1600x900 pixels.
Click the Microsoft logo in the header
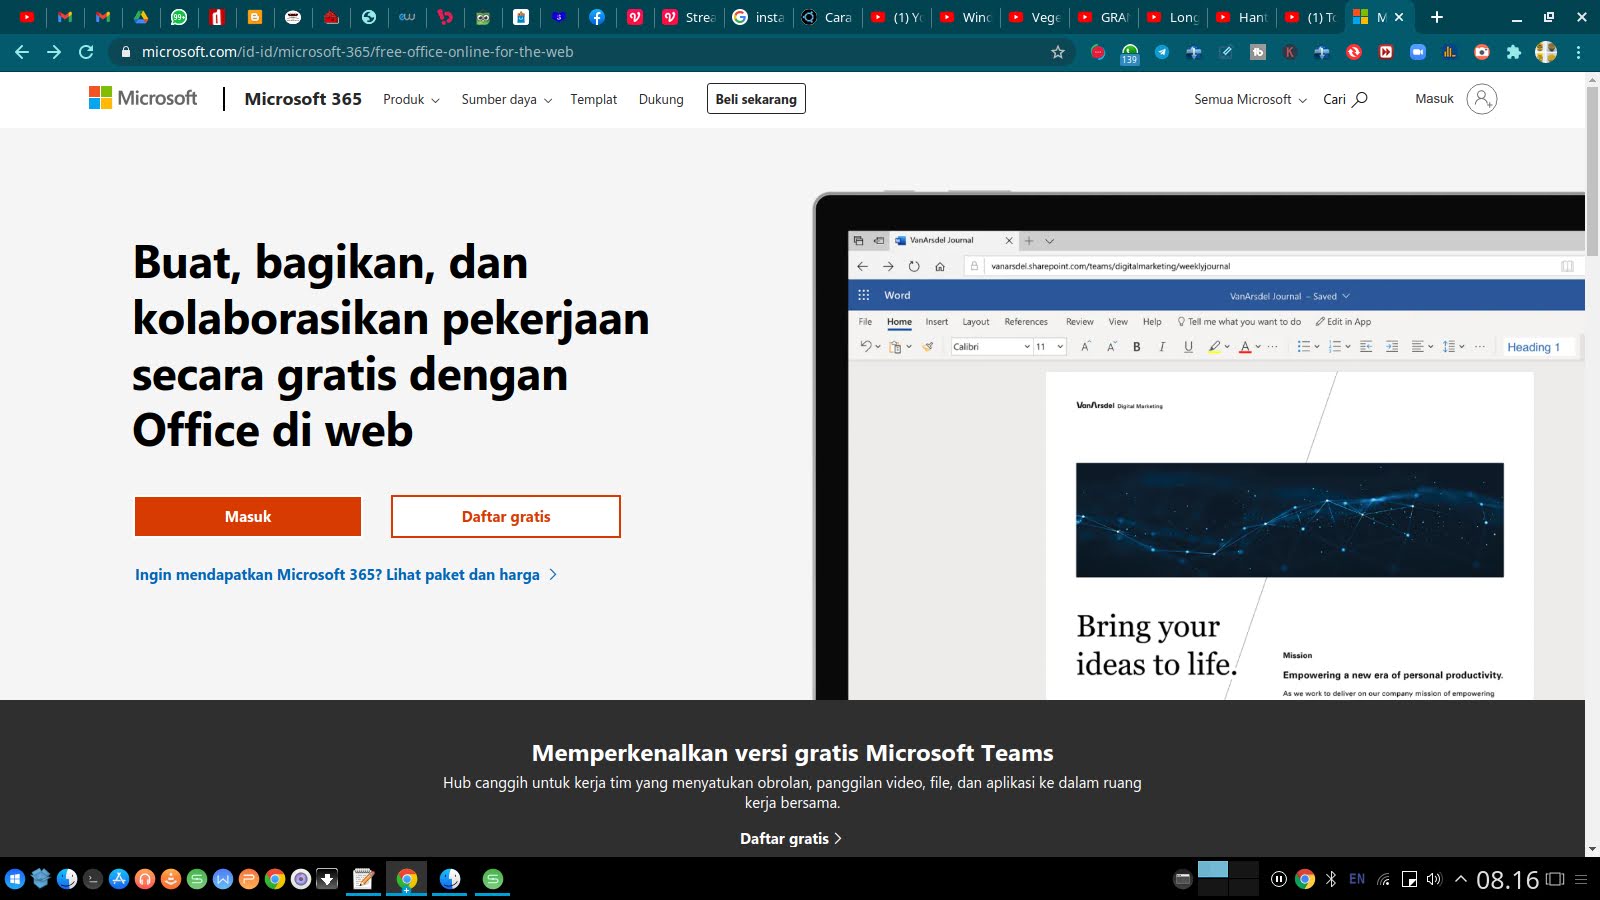pos(143,98)
